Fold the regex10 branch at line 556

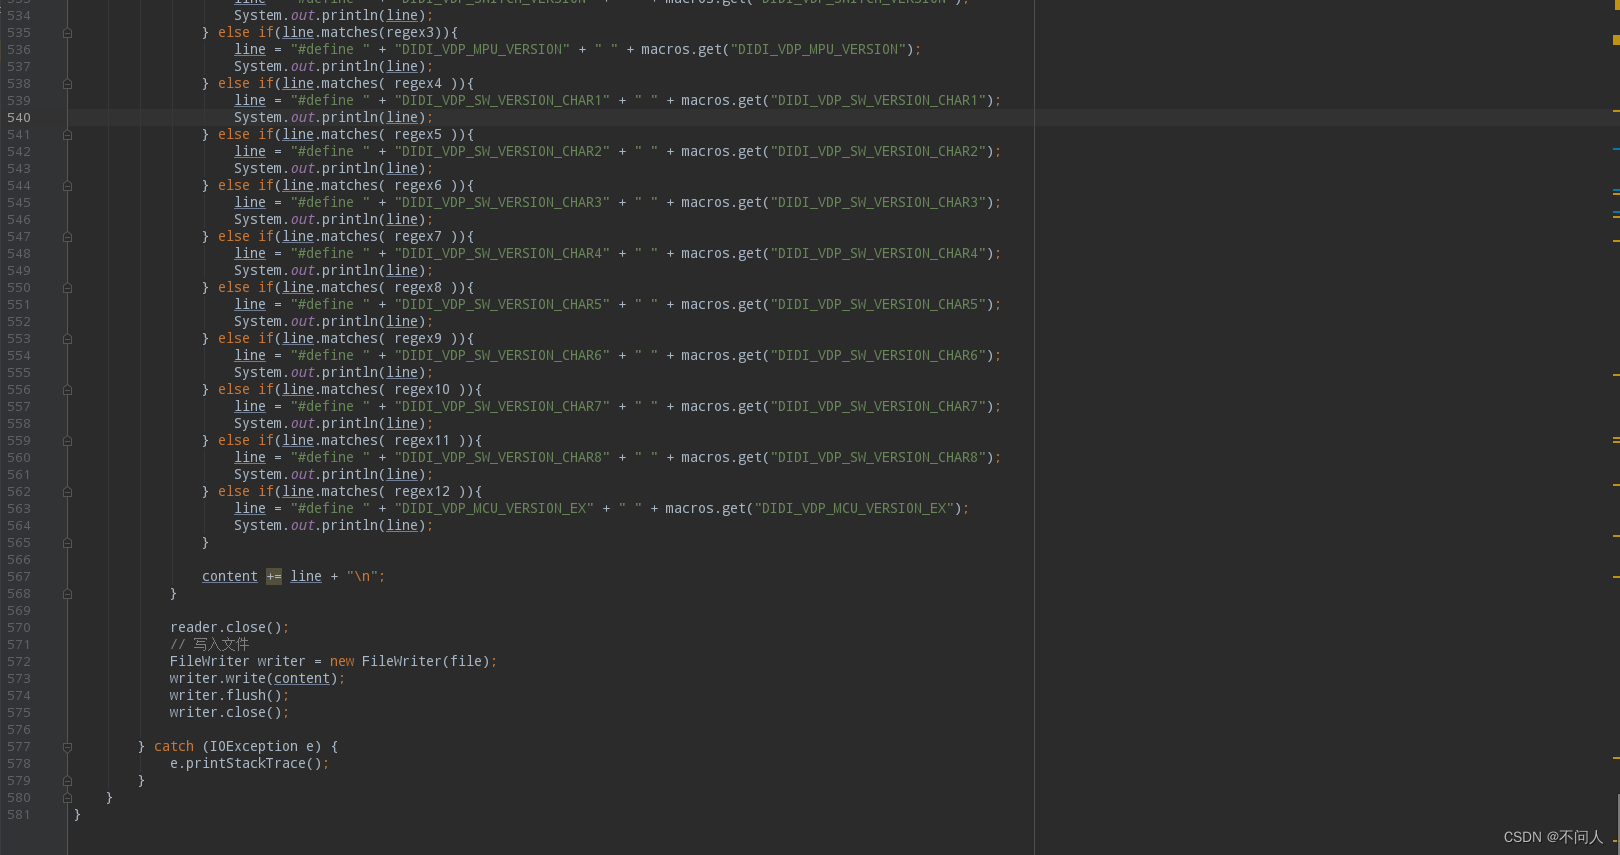coord(67,390)
